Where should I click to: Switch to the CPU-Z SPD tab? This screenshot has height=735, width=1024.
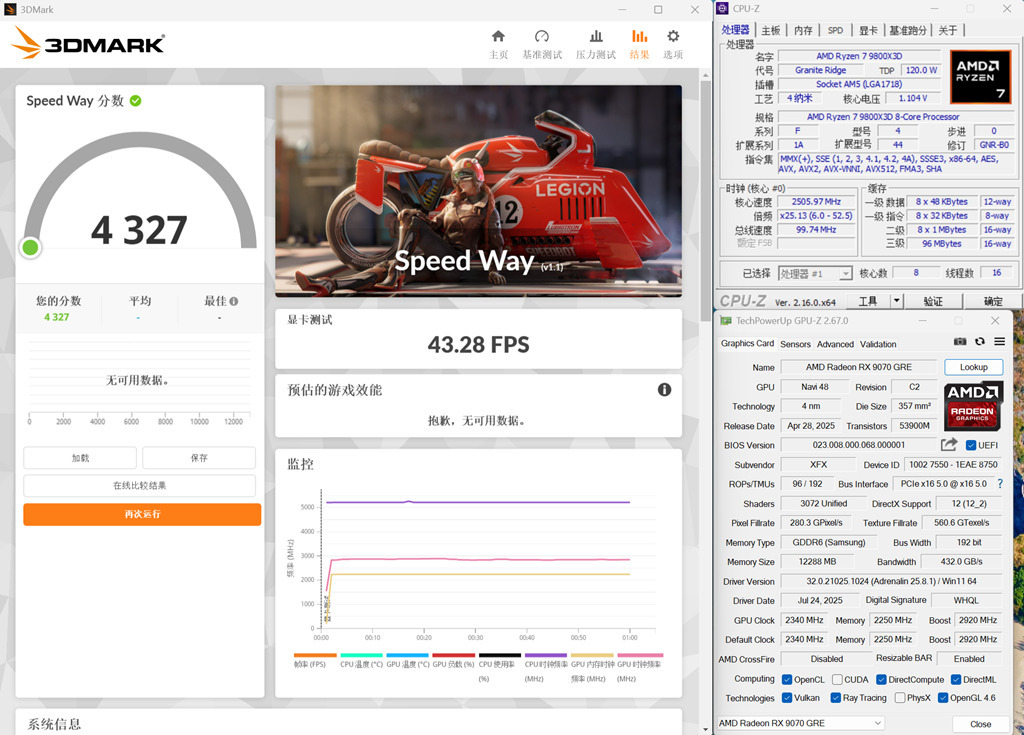[x=835, y=30]
